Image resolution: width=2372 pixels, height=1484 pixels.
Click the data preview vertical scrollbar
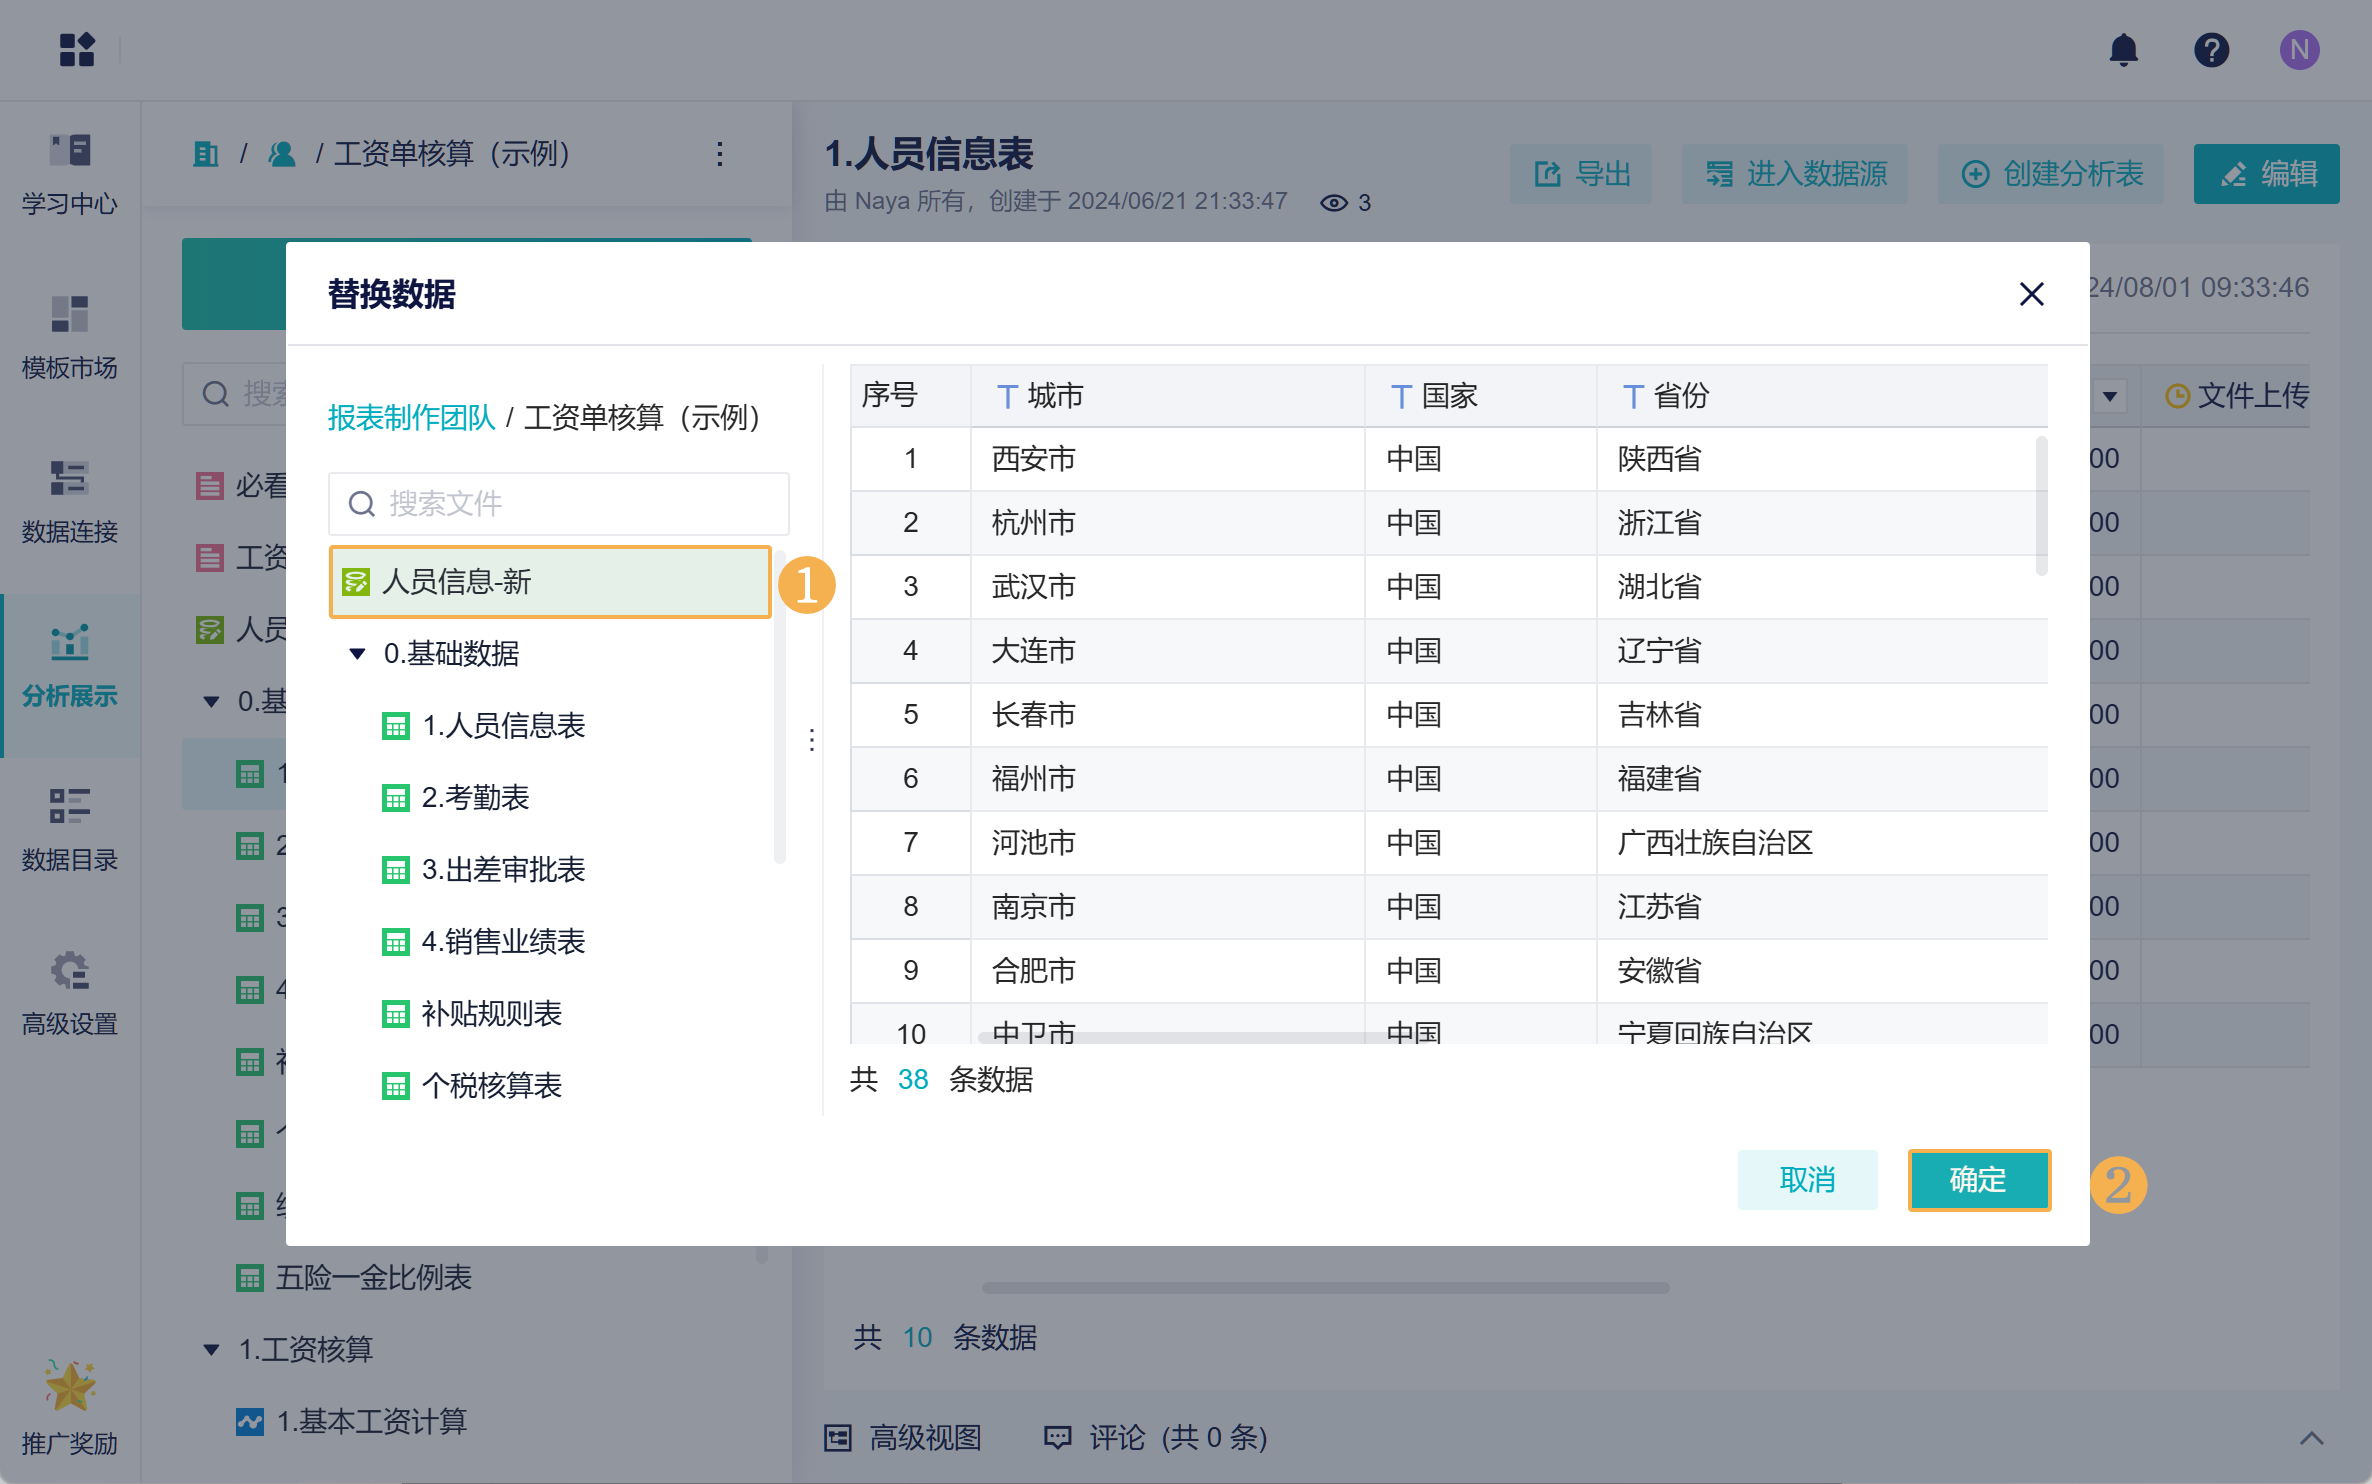(2041, 506)
